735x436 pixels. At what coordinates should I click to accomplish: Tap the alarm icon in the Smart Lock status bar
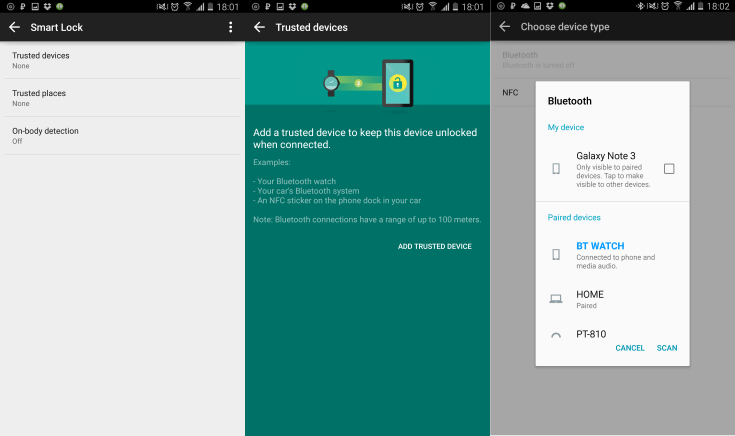(174, 7)
